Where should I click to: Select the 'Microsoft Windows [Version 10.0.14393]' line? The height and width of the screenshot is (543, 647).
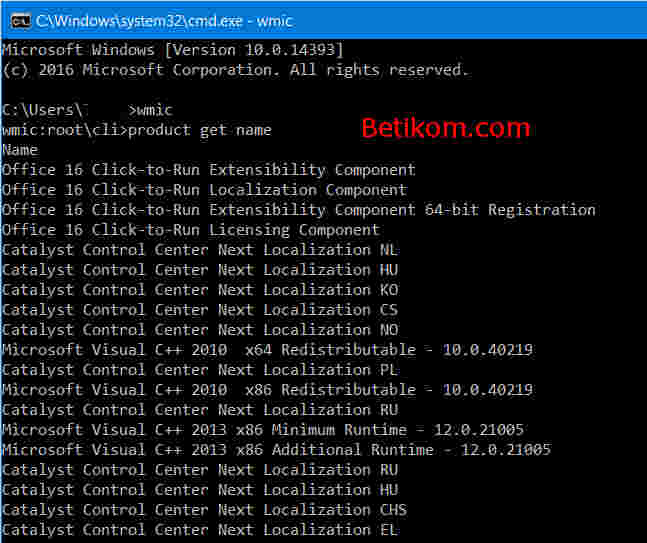point(172,50)
